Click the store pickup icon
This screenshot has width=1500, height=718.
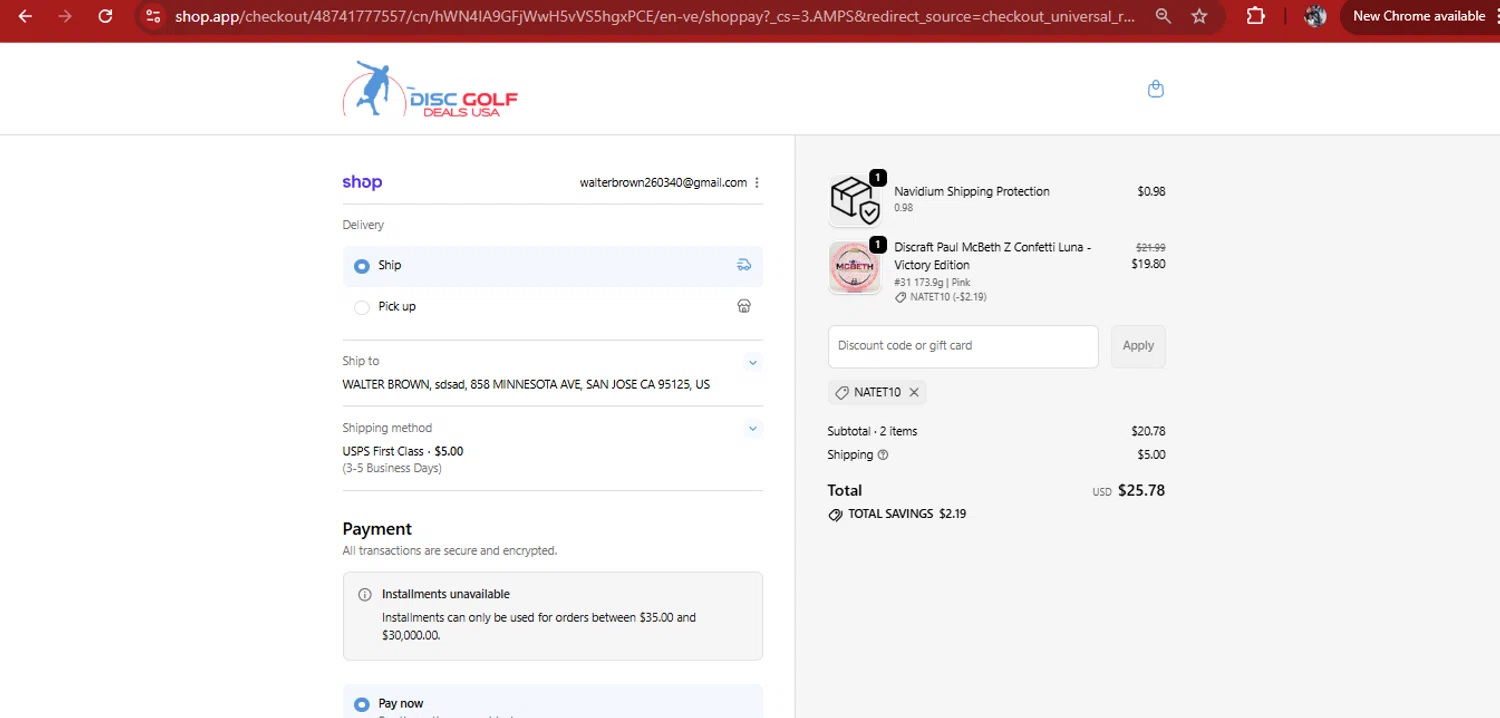pyautogui.click(x=744, y=306)
